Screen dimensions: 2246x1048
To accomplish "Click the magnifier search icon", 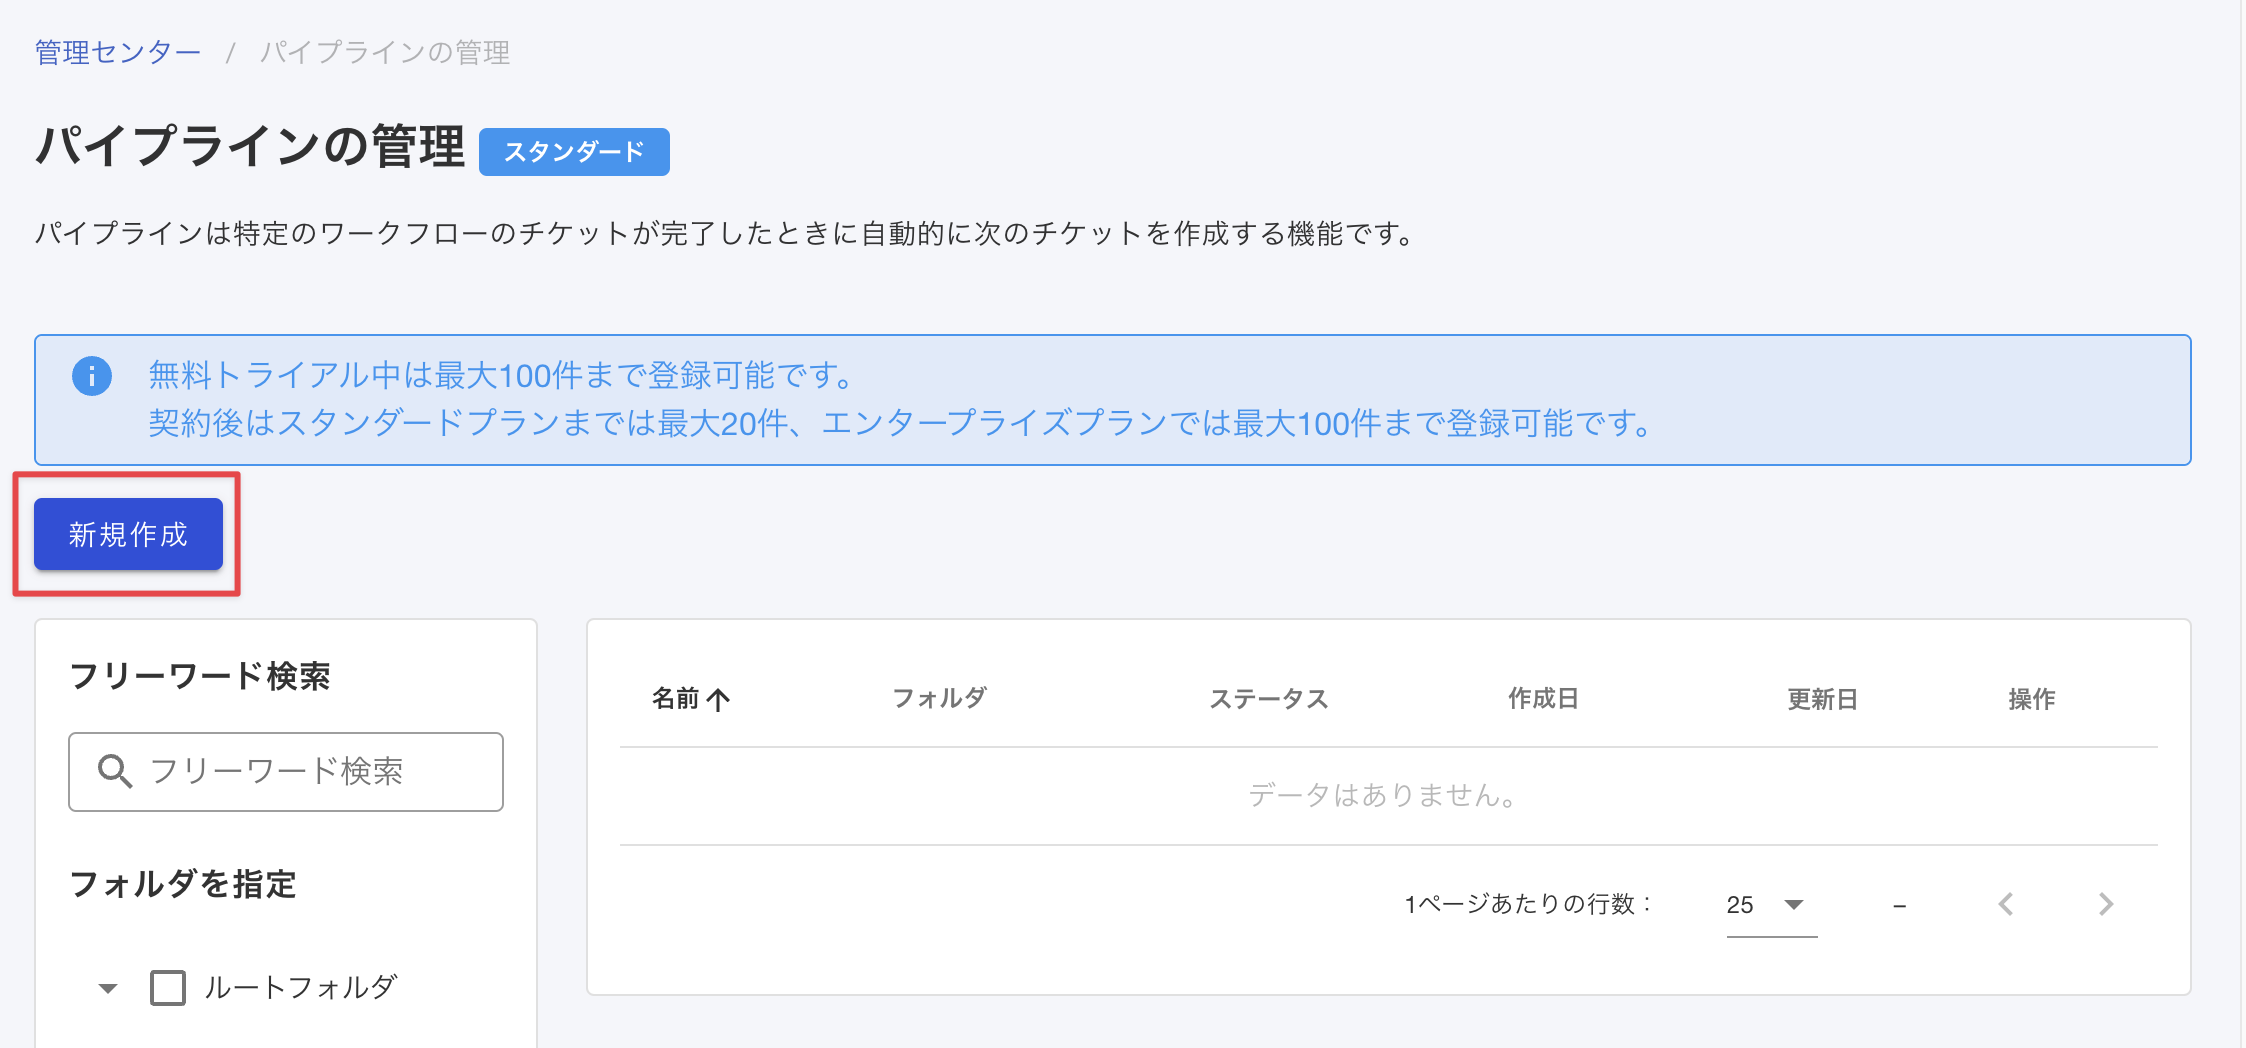I will tap(115, 772).
